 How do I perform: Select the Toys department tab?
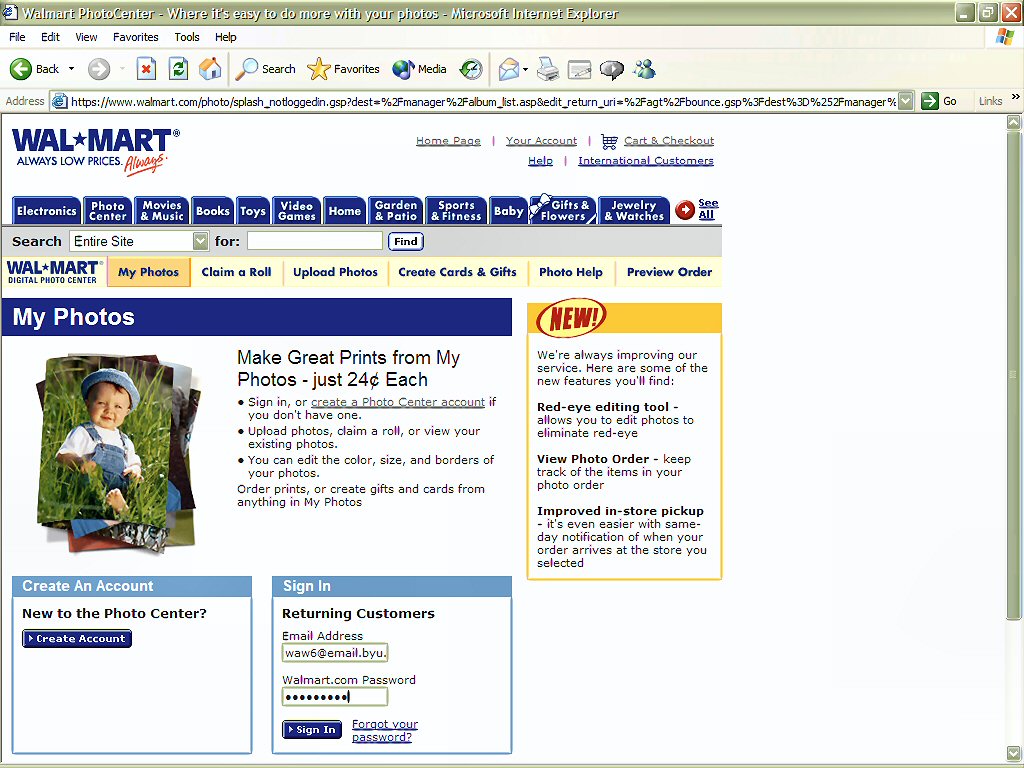click(x=253, y=210)
